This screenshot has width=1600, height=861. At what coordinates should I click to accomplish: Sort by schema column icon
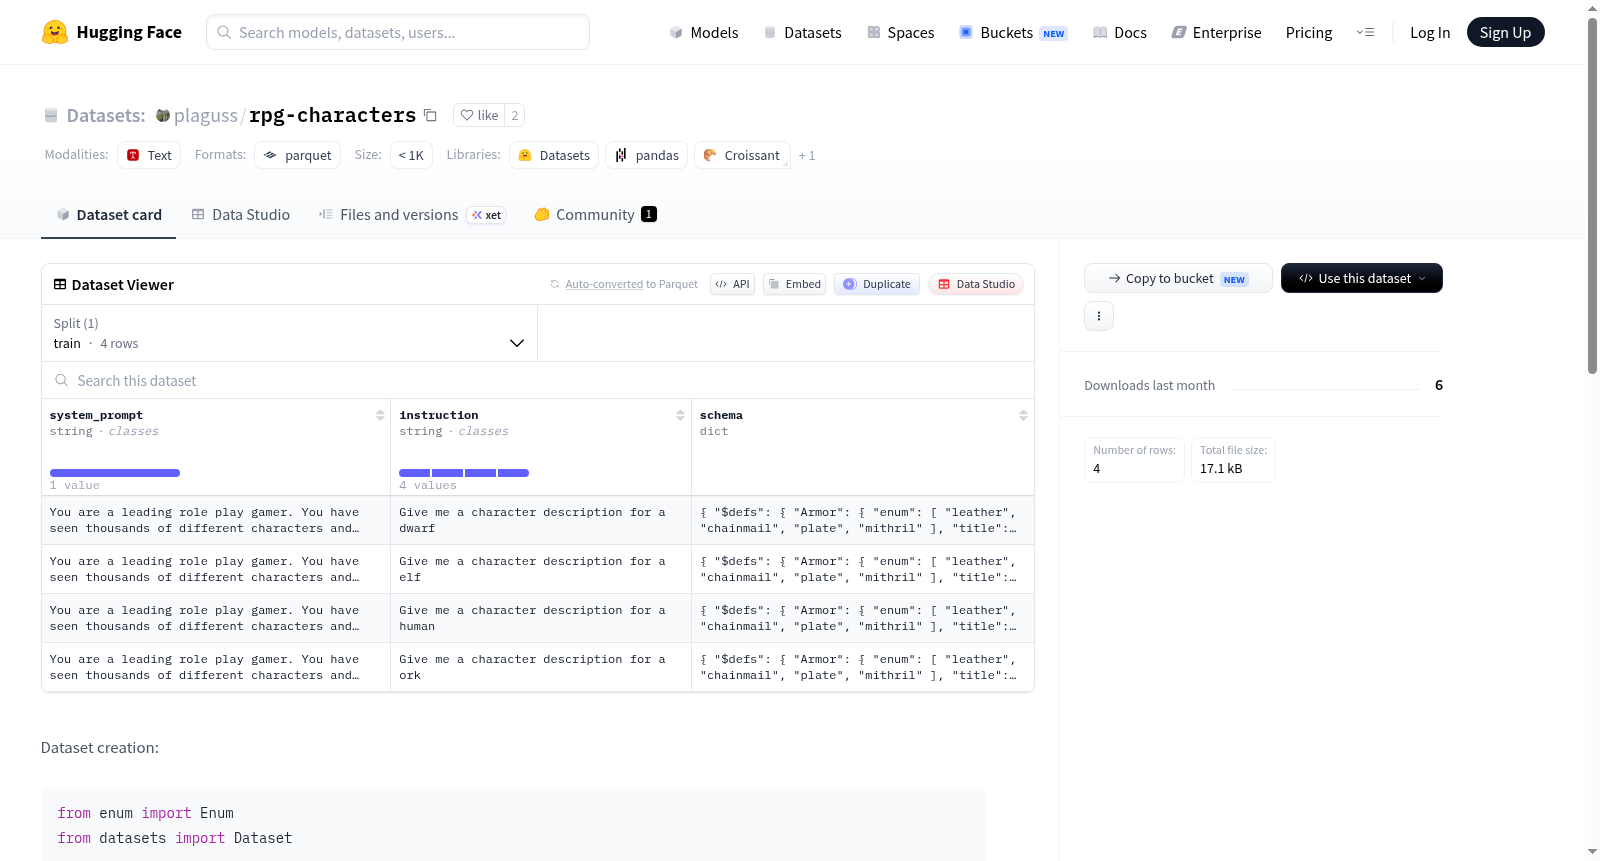tap(1023, 415)
